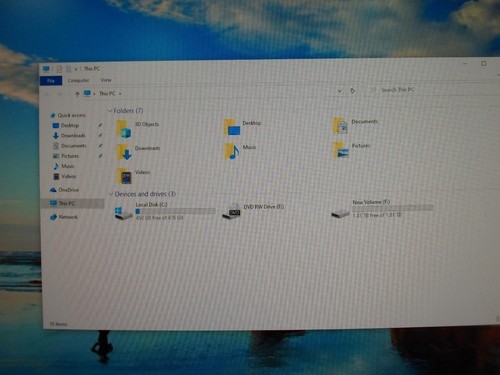This screenshot has width=500, height=375.
Task: Click the Search This PC field
Action: [433, 90]
